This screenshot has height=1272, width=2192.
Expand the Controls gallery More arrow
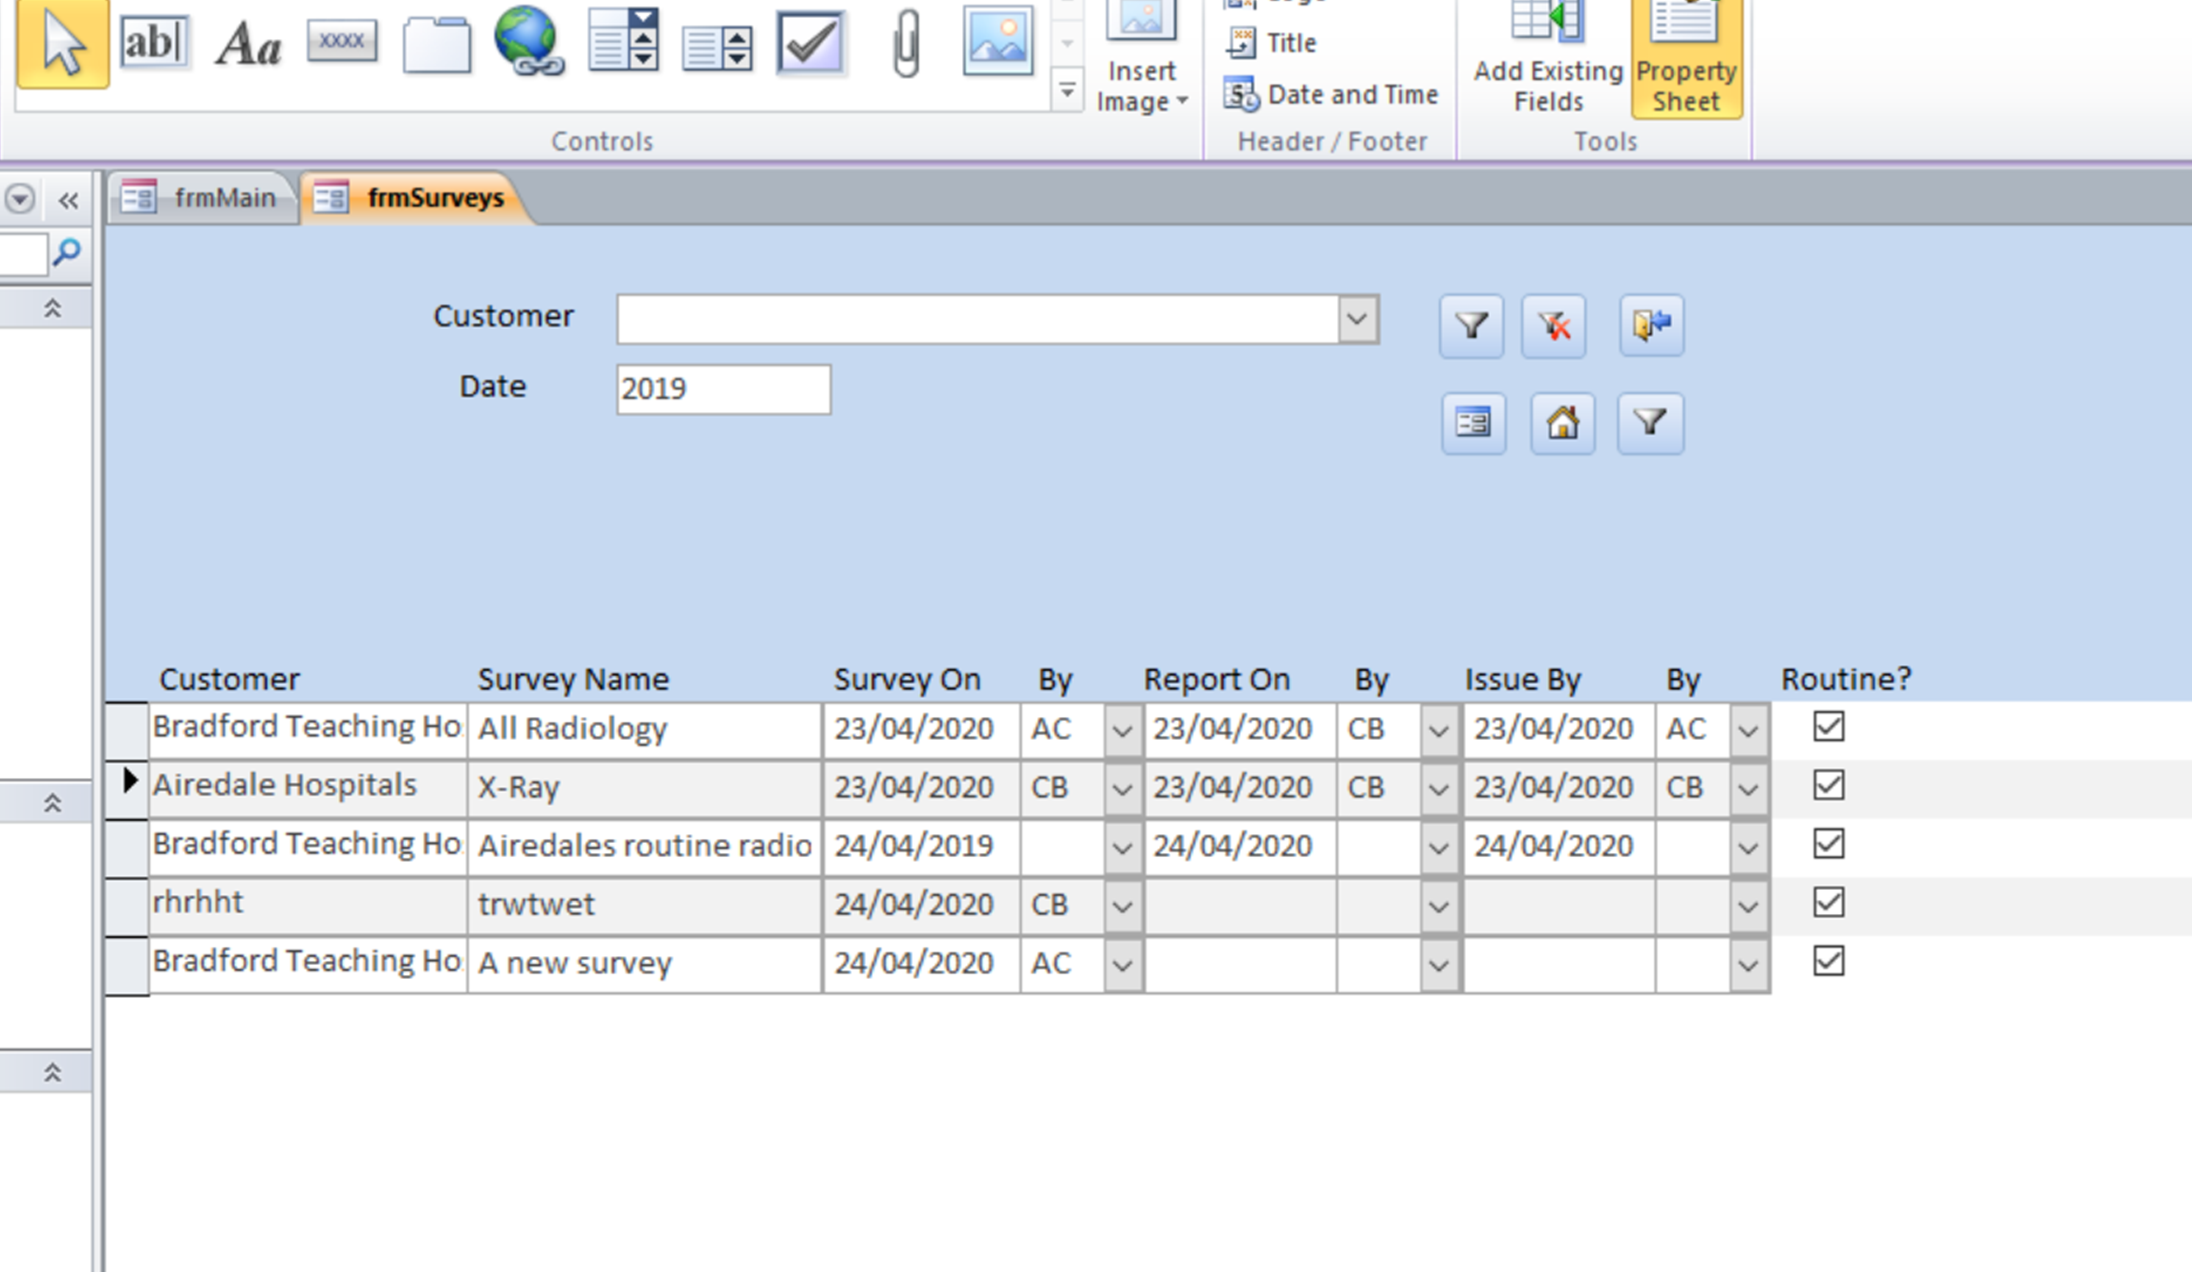pos(1068,91)
